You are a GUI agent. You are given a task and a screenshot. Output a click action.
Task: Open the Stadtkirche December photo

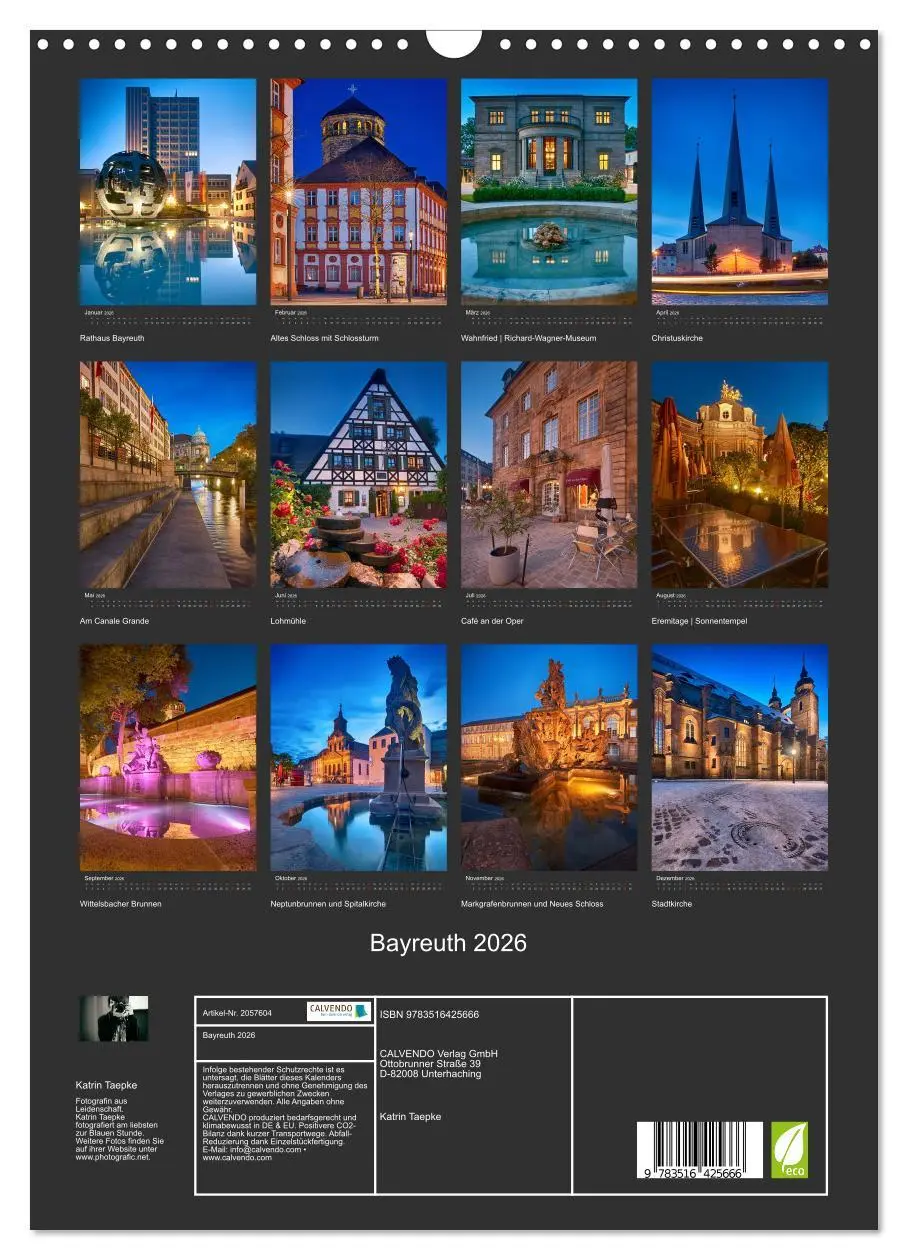[x=740, y=757]
